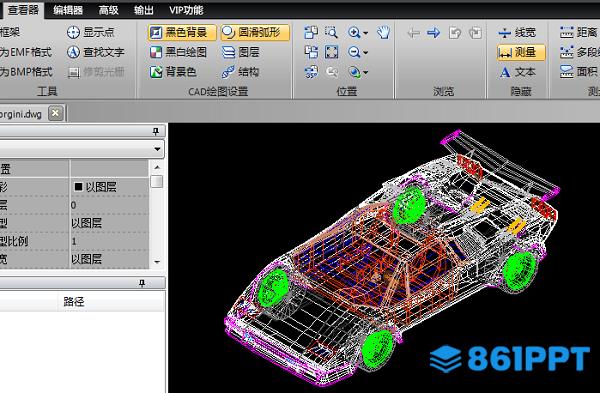
Task: Go to next view with the blue right arrow
Action: tap(434, 33)
